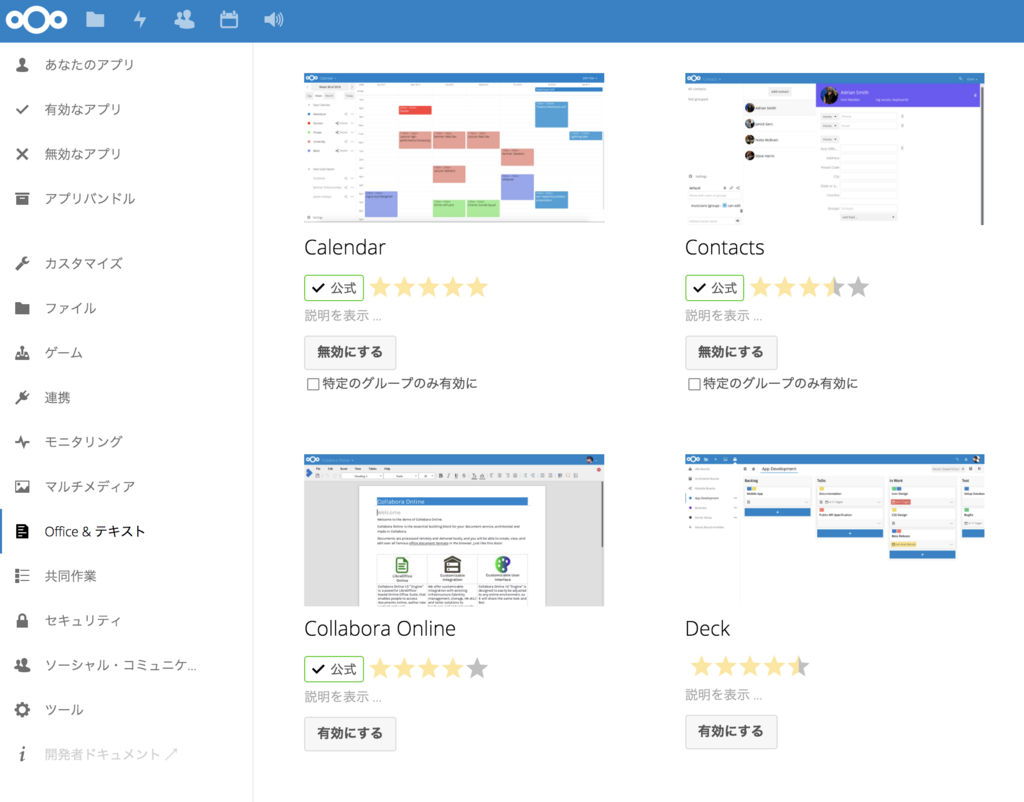The height and width of the screenshot is (802, 1024).
Task: Click the Deck star rating
Action: point(750,667)
